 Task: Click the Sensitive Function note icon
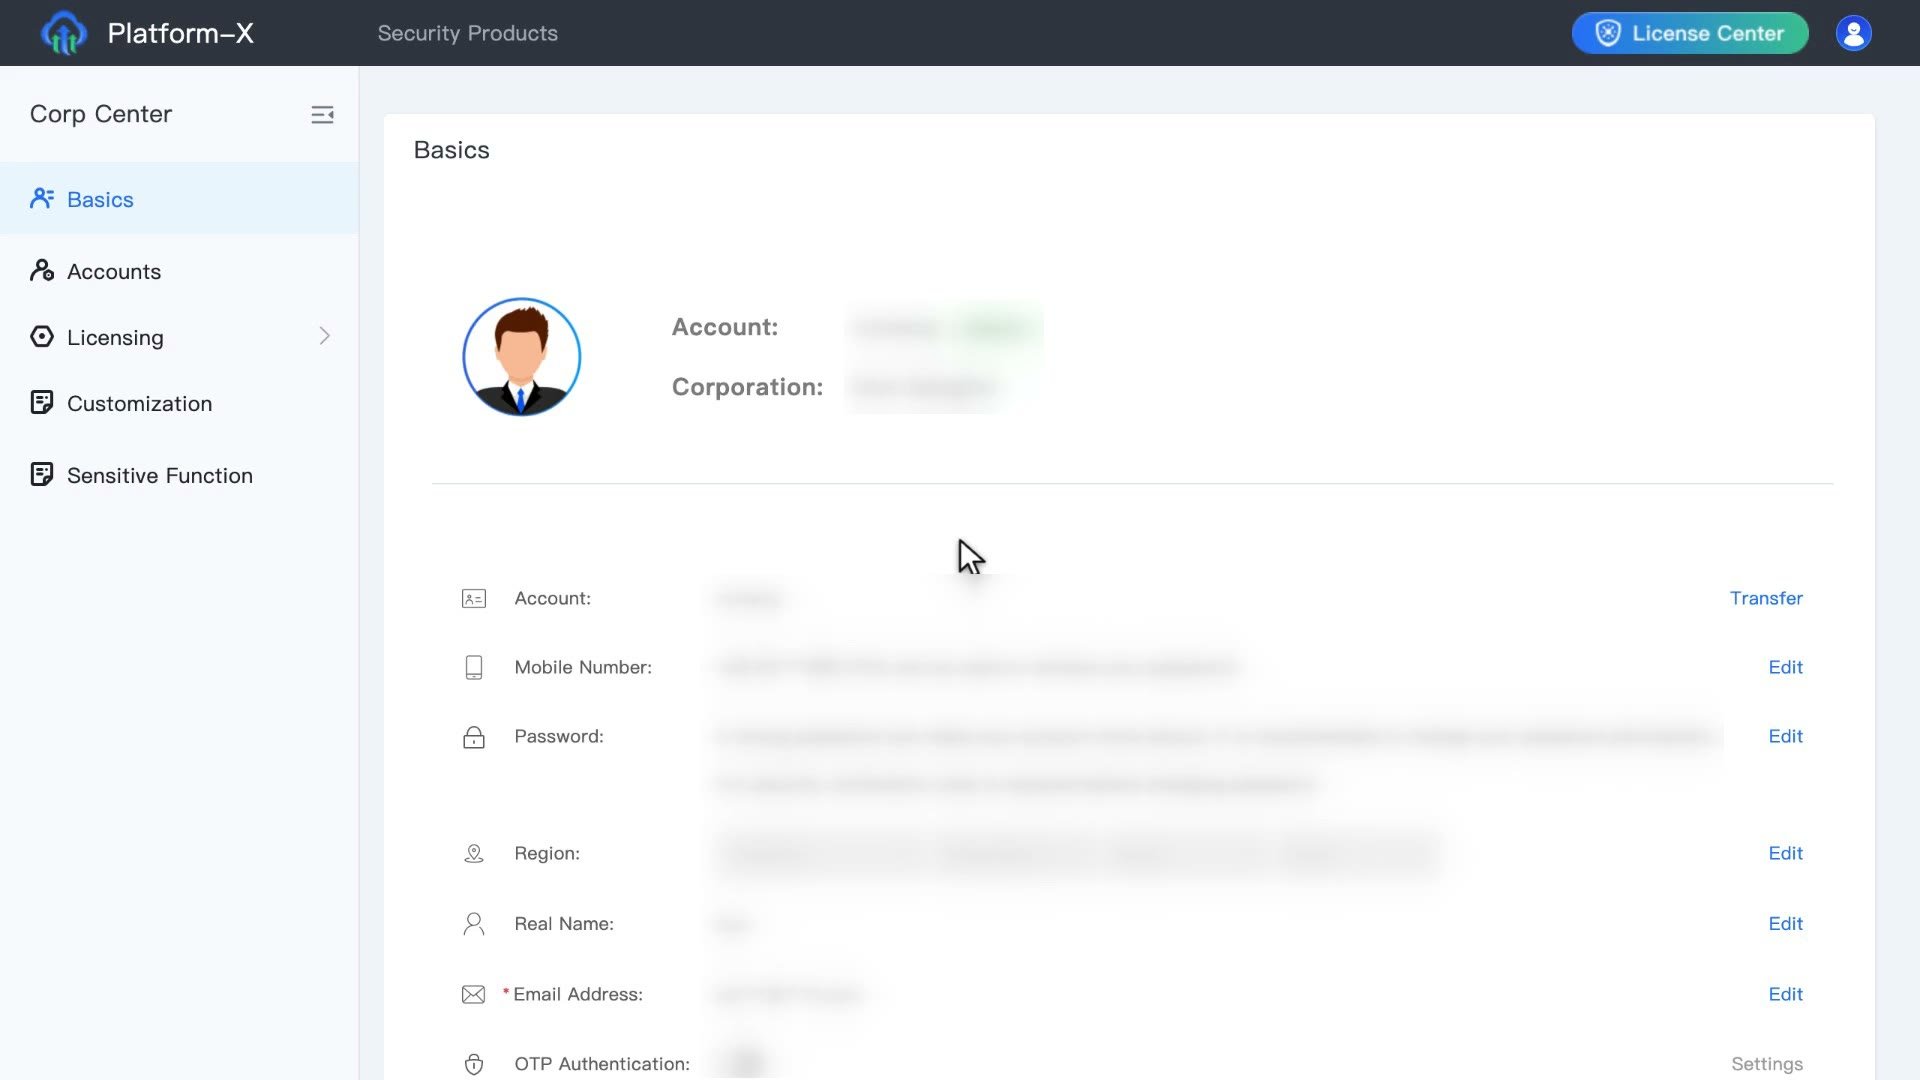point(42,474)
